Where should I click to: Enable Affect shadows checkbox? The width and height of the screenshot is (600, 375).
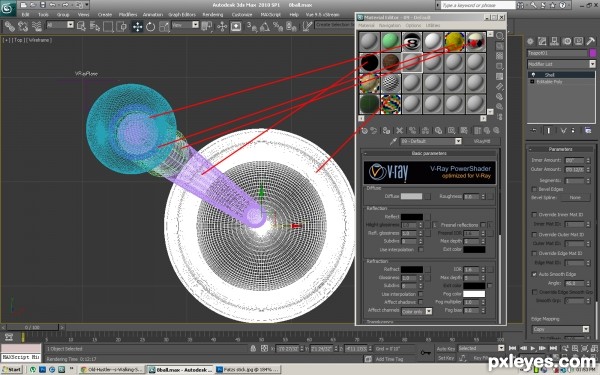[x=421, y=302]
